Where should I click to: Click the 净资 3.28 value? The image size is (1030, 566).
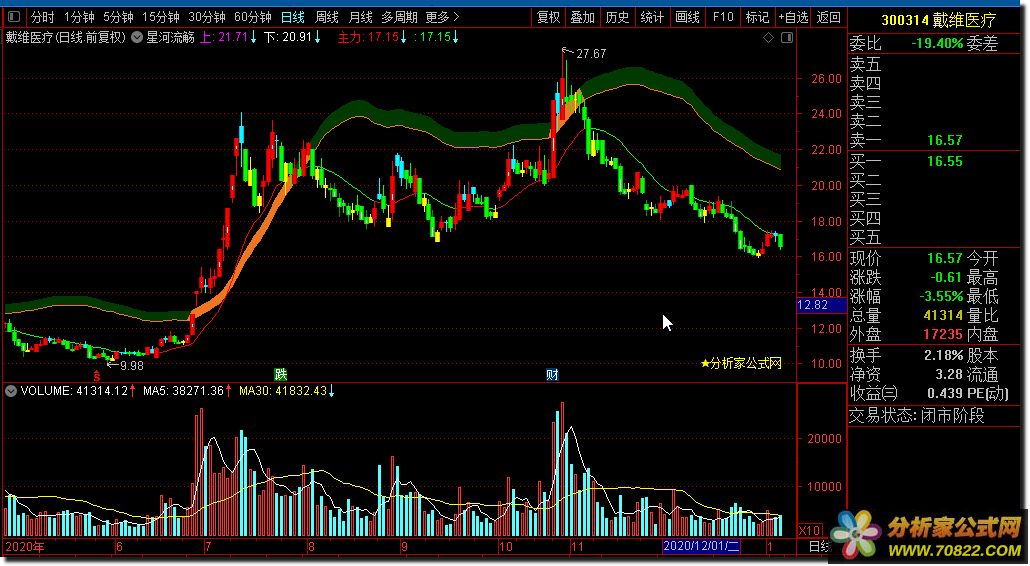(x=949, y=374)
